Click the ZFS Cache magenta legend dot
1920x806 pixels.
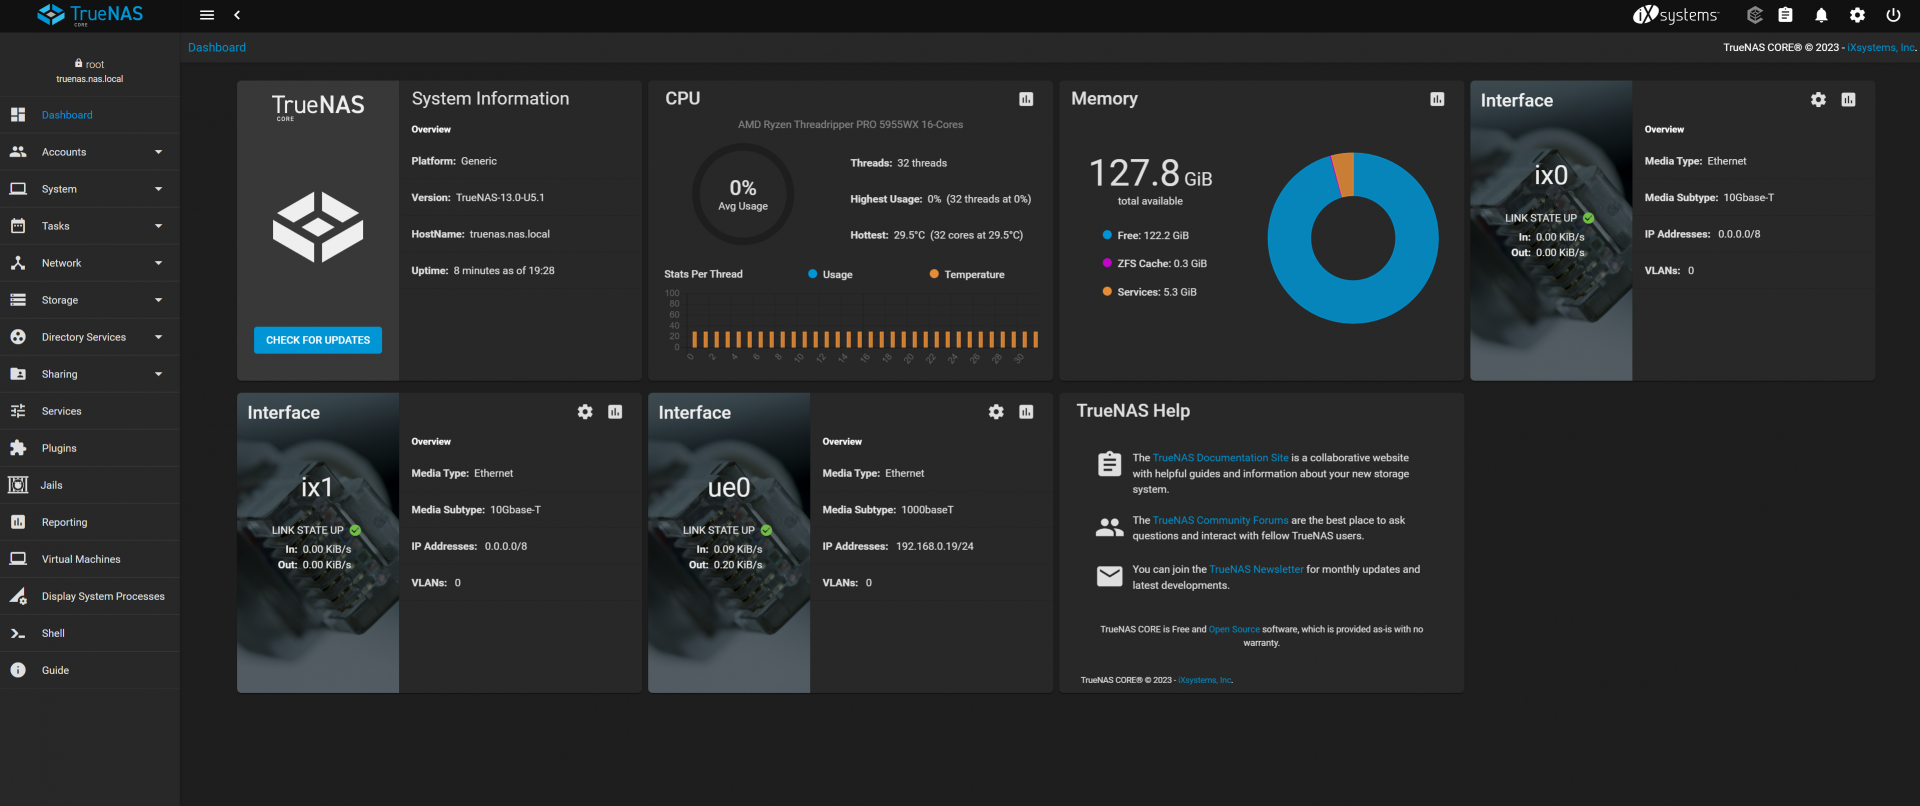pos(1107,263)
